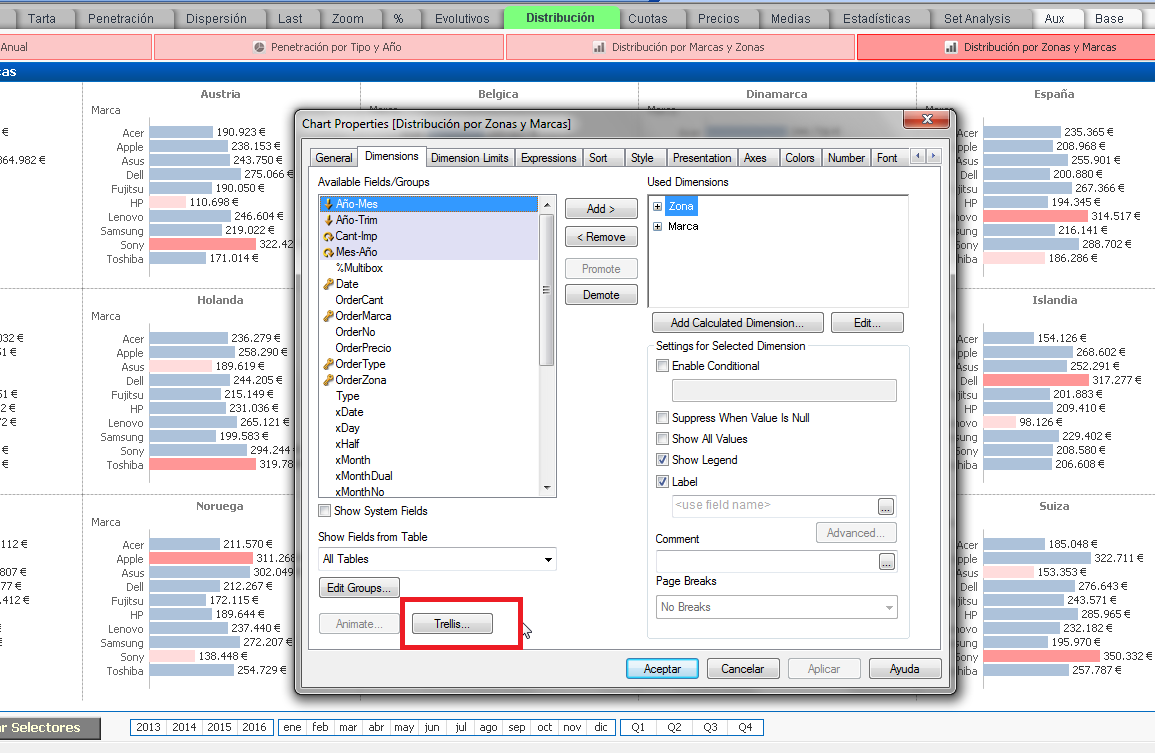Click the Trellis... button
Image resolution: width=1155 pixels, height=753 pixels.
point(454,624)
